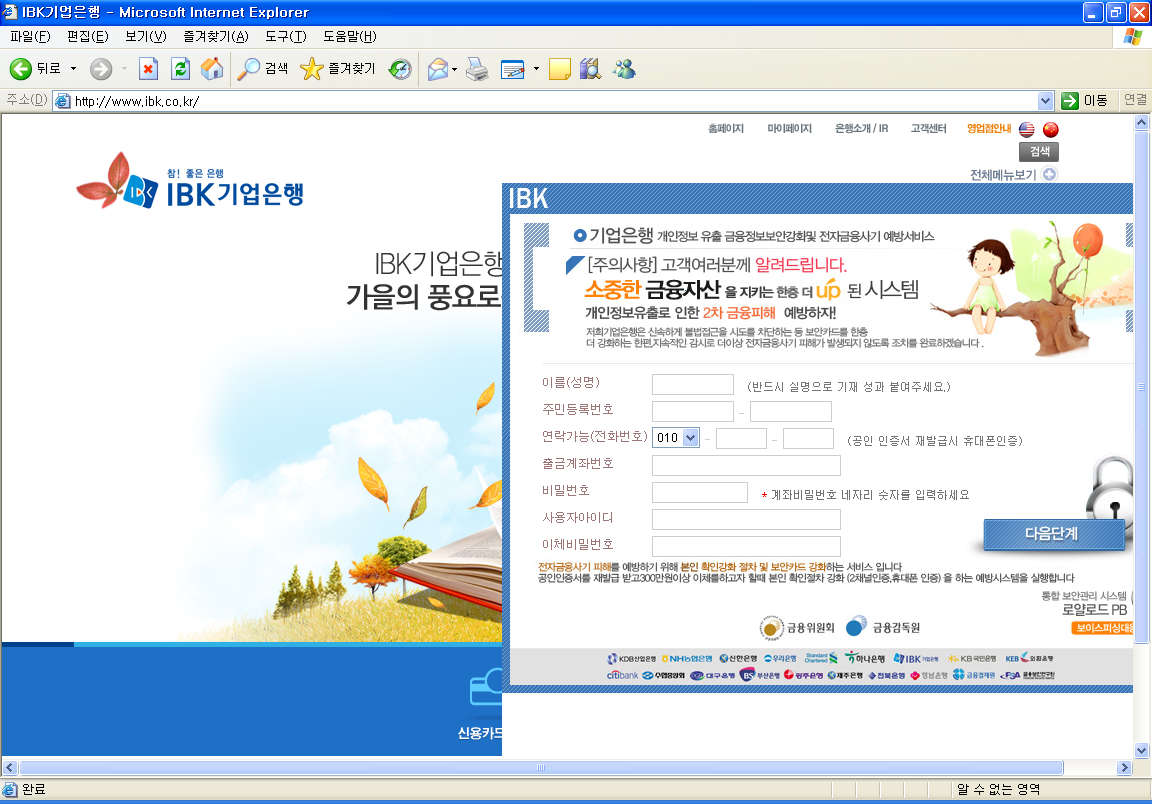Select the China flag language icon
This screenshot has height=804, width=1152.
pos(1051,130)
